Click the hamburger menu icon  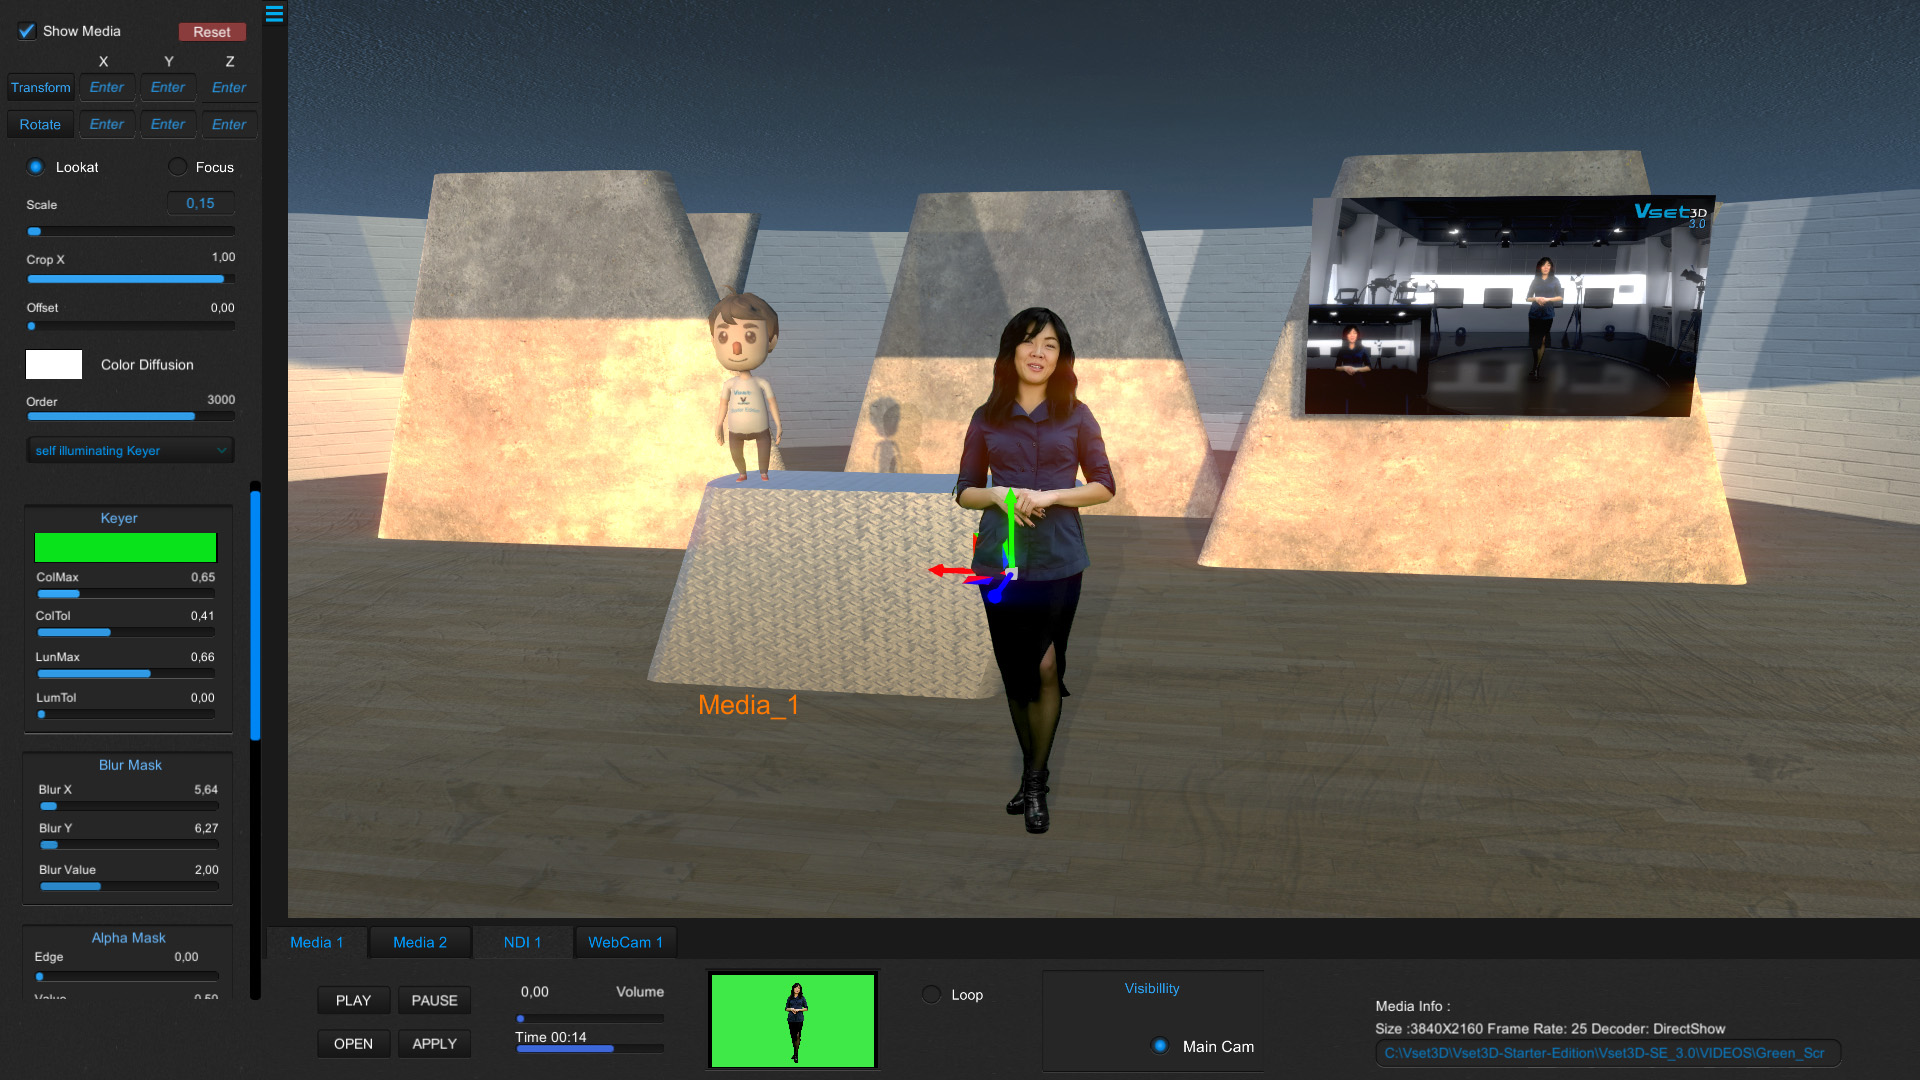tap(274, 14)
